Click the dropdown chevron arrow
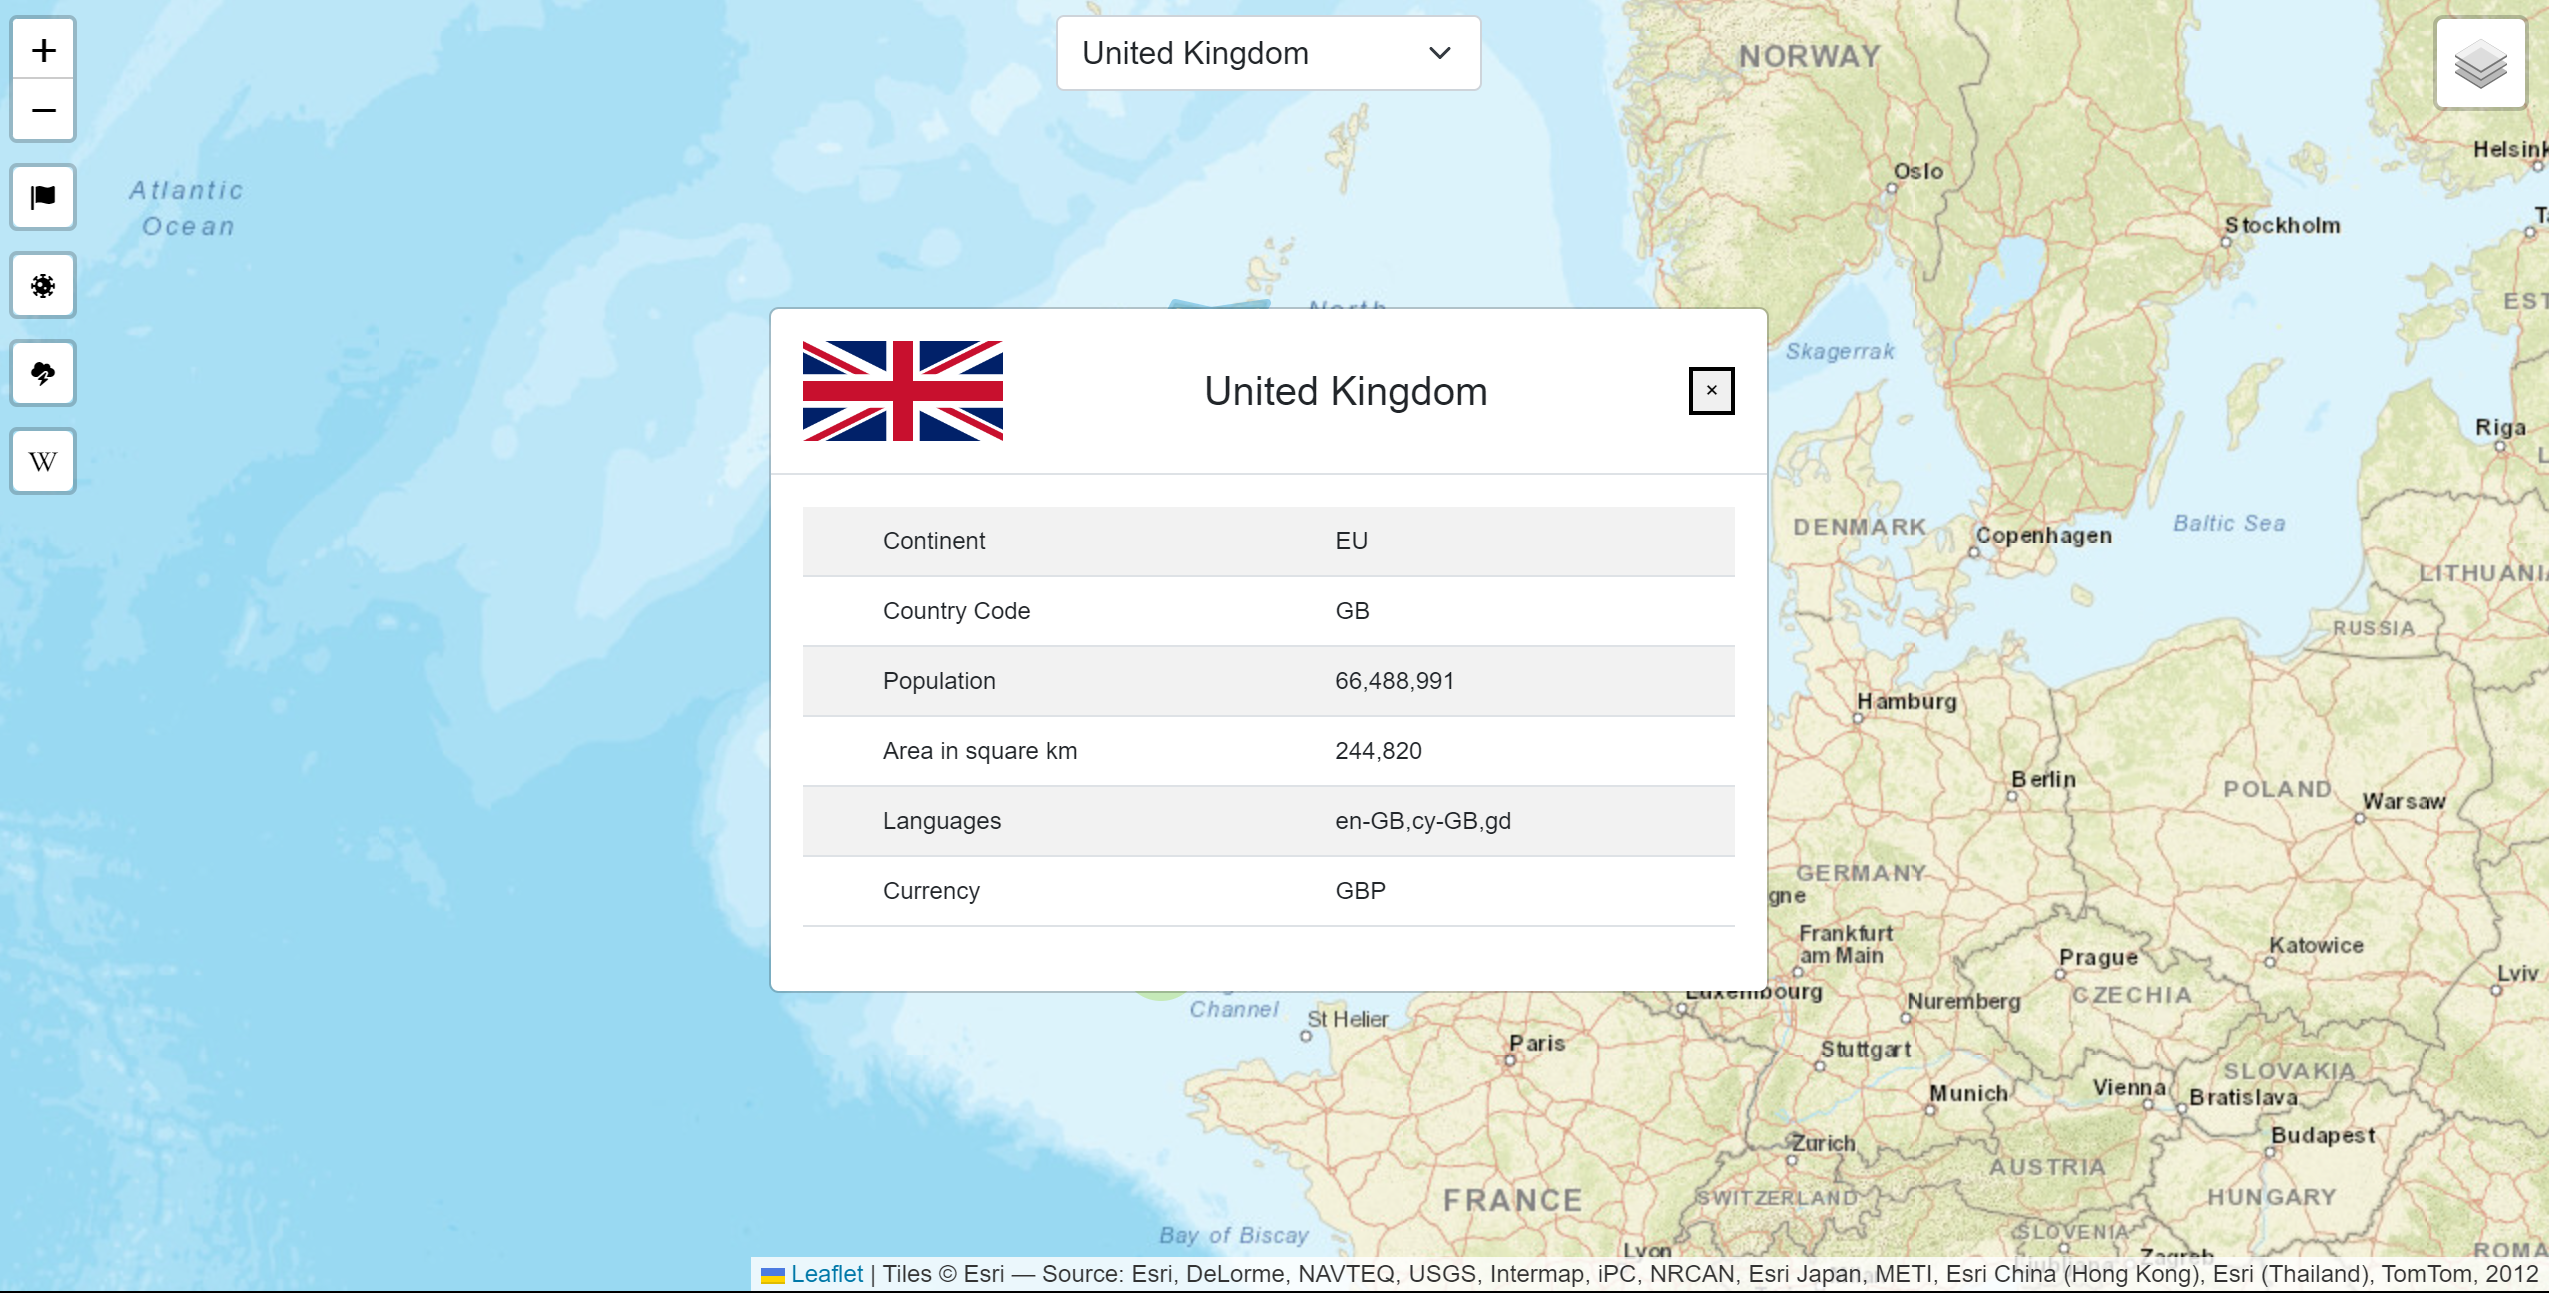This screenshot has width=2549, height=1293. (x=1439, y=53)
